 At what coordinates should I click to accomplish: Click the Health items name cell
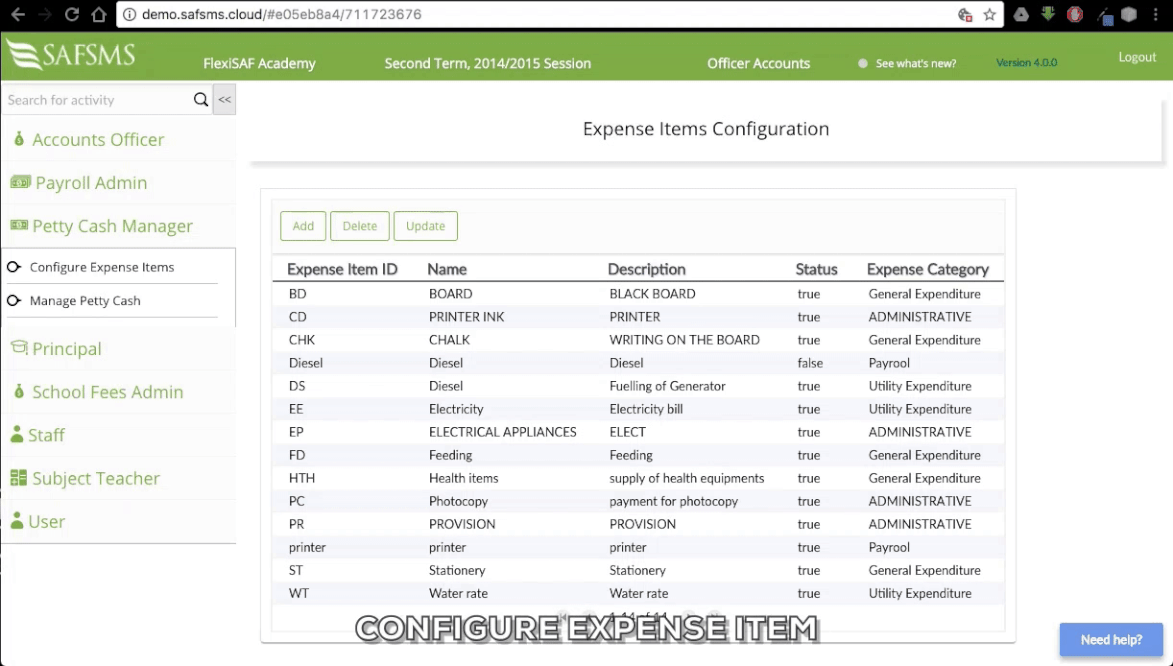464,479
